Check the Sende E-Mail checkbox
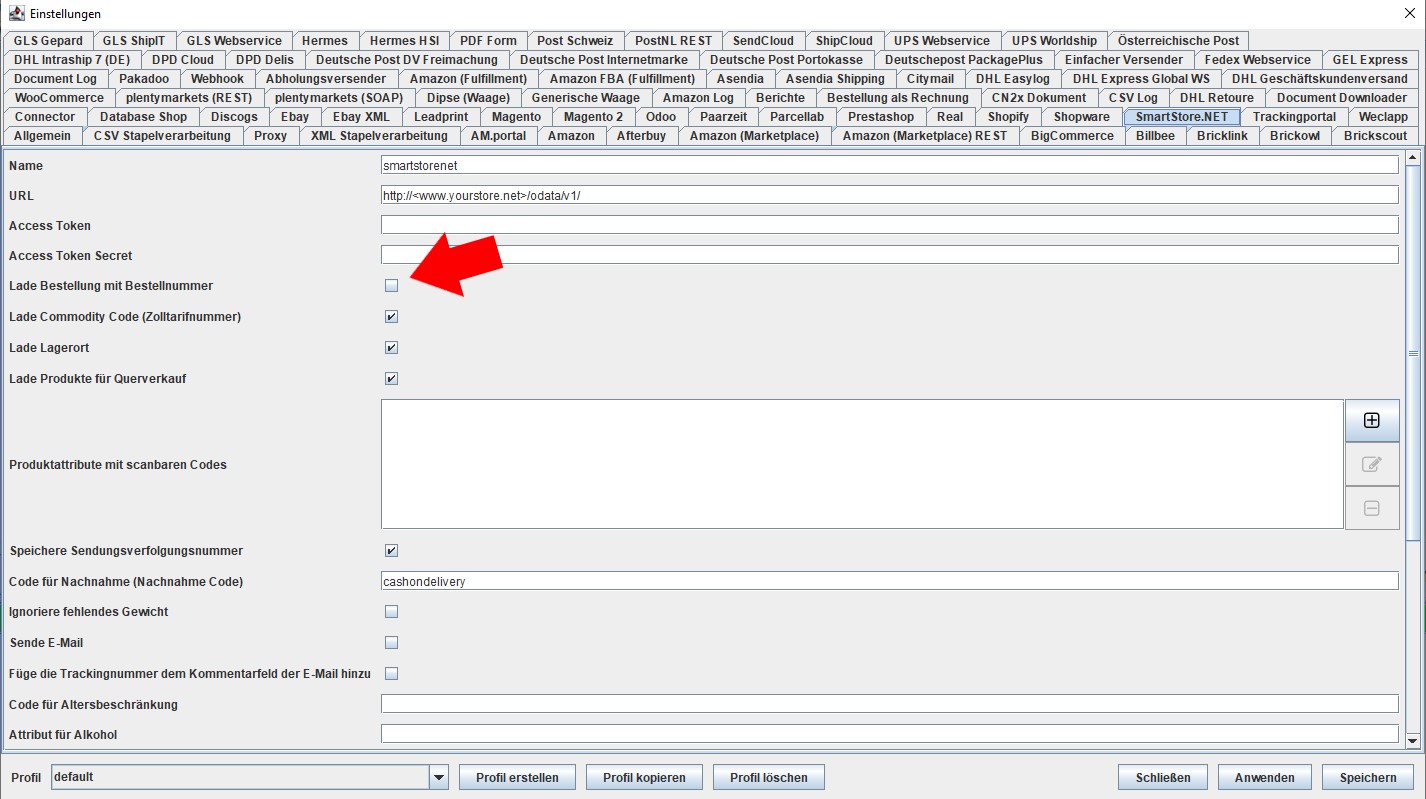 pyautogui.click(x=391, y=643)
